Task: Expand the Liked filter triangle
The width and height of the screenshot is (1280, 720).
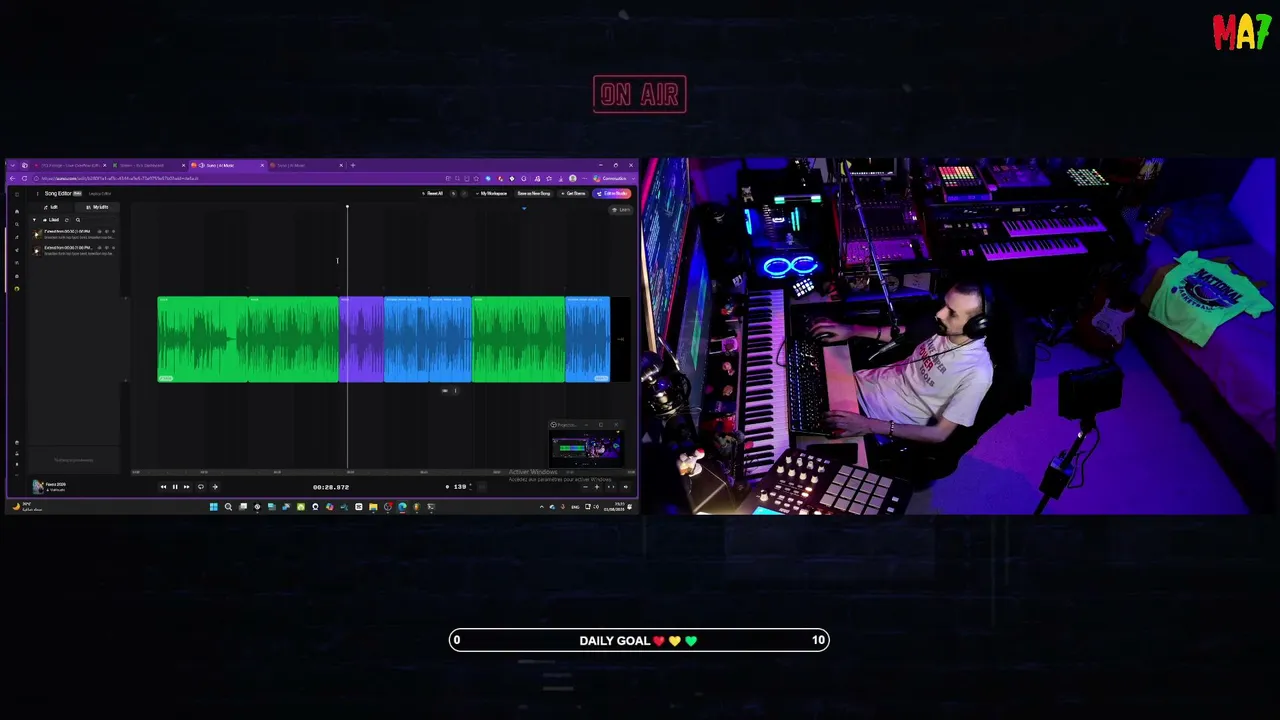Action: pos(34,220)
